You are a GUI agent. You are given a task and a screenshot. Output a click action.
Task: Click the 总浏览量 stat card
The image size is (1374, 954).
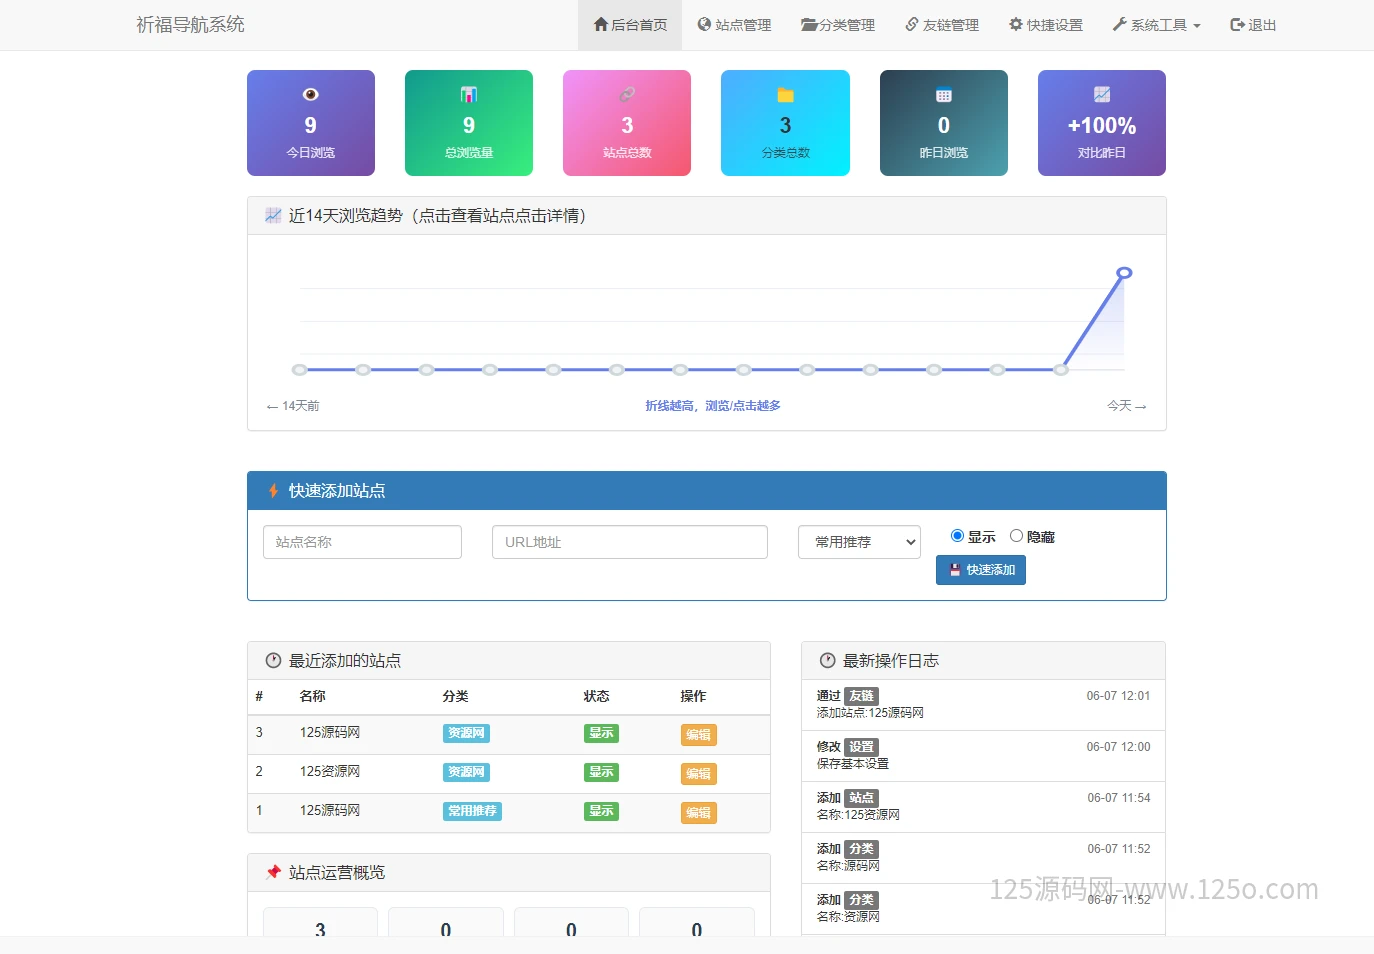click(469, 123)
